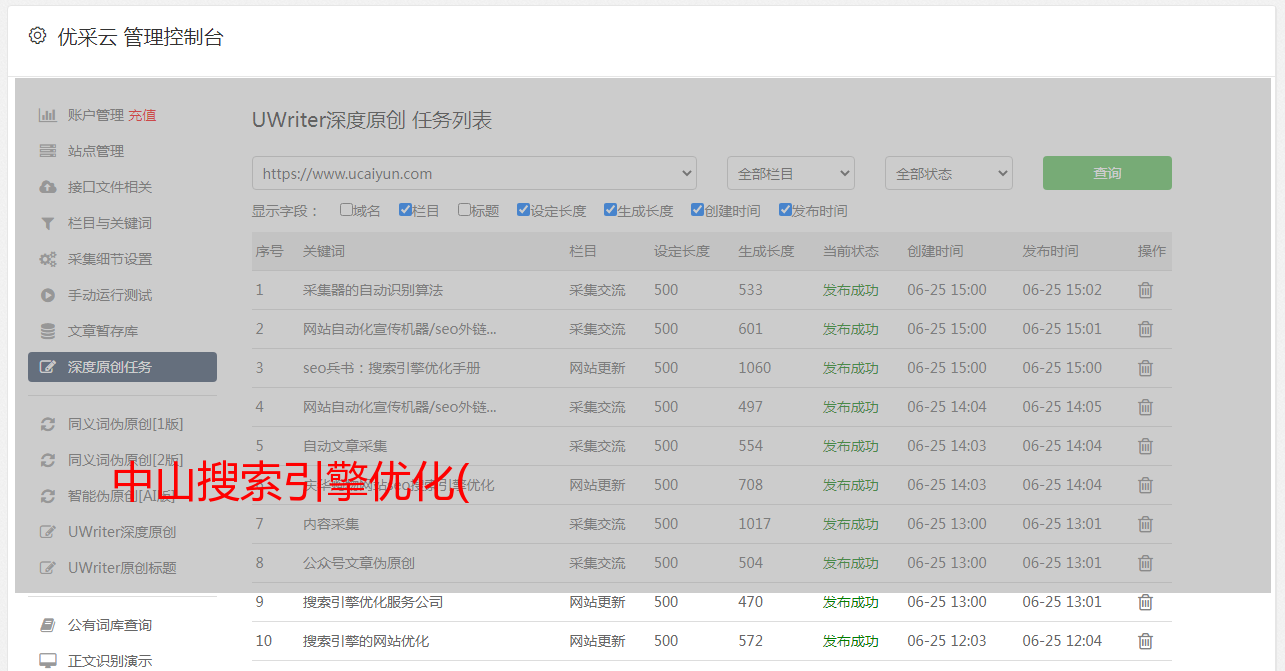1285x671 pixels.
Task: Click the 发布时间 column header
Action: 1050,251
